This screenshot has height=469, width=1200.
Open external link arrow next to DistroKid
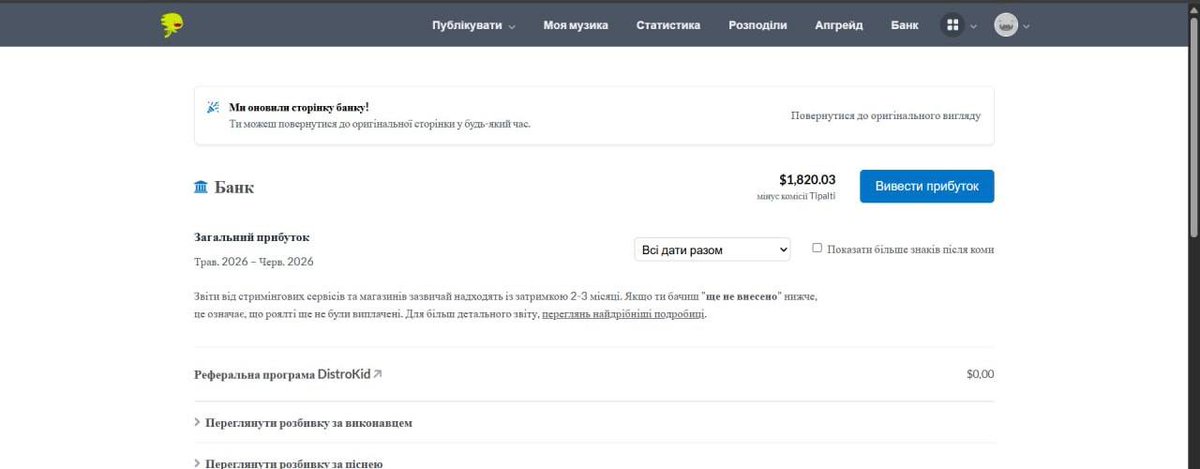coord(377,374)
